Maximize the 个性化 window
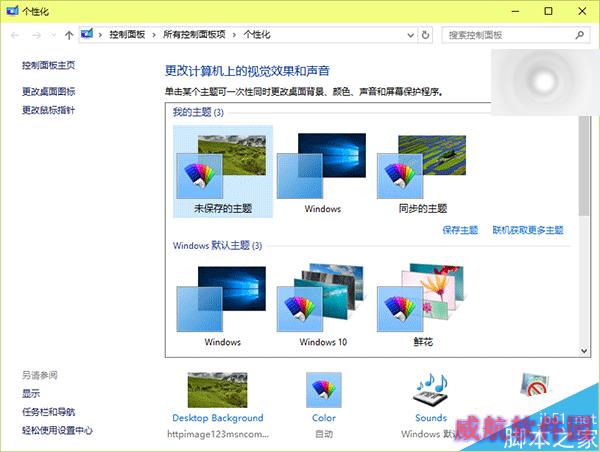 (548, 11)
